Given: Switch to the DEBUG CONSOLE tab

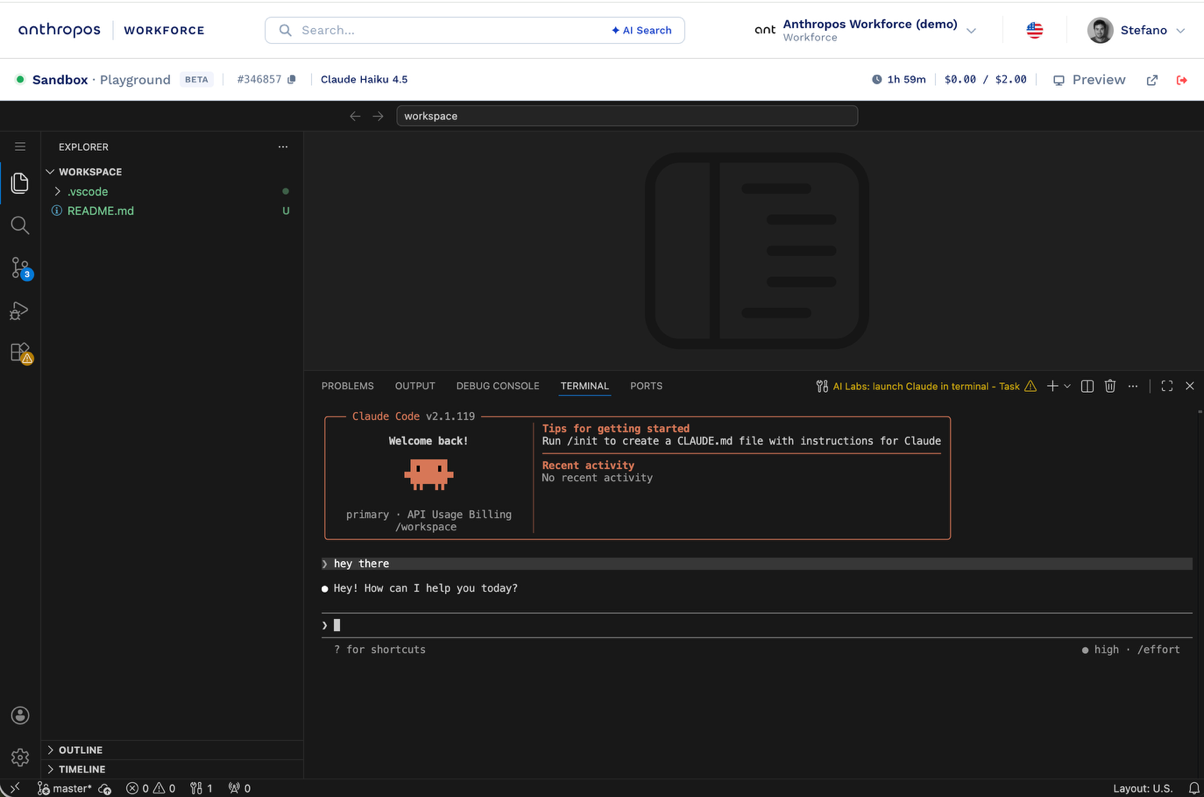Looking at the screenshot, I should tap(497, 386).
